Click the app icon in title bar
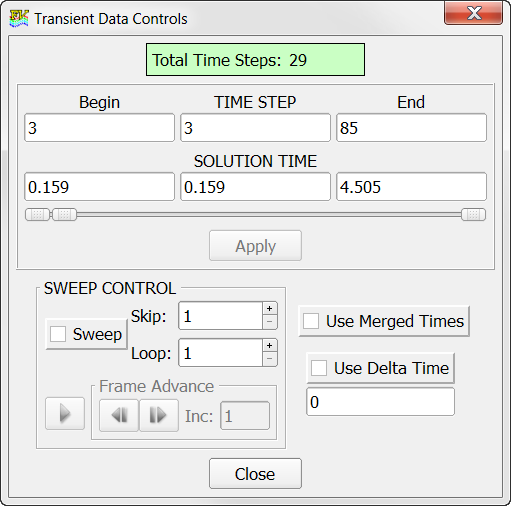The image size is (511, 506). pyautogui.click(x=19, y=19)
